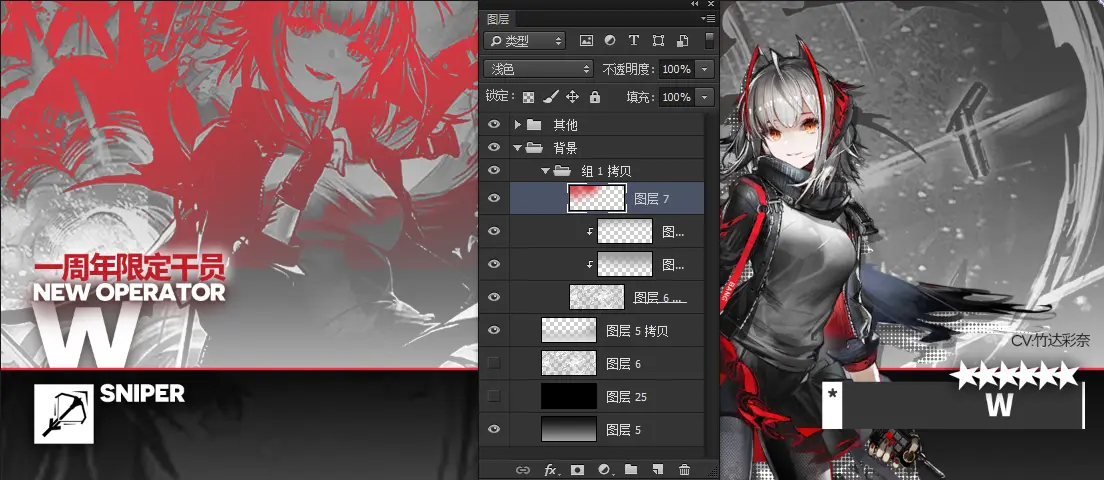Click the link layers icon
1104x480 pixels.
[x=523, y=470]
